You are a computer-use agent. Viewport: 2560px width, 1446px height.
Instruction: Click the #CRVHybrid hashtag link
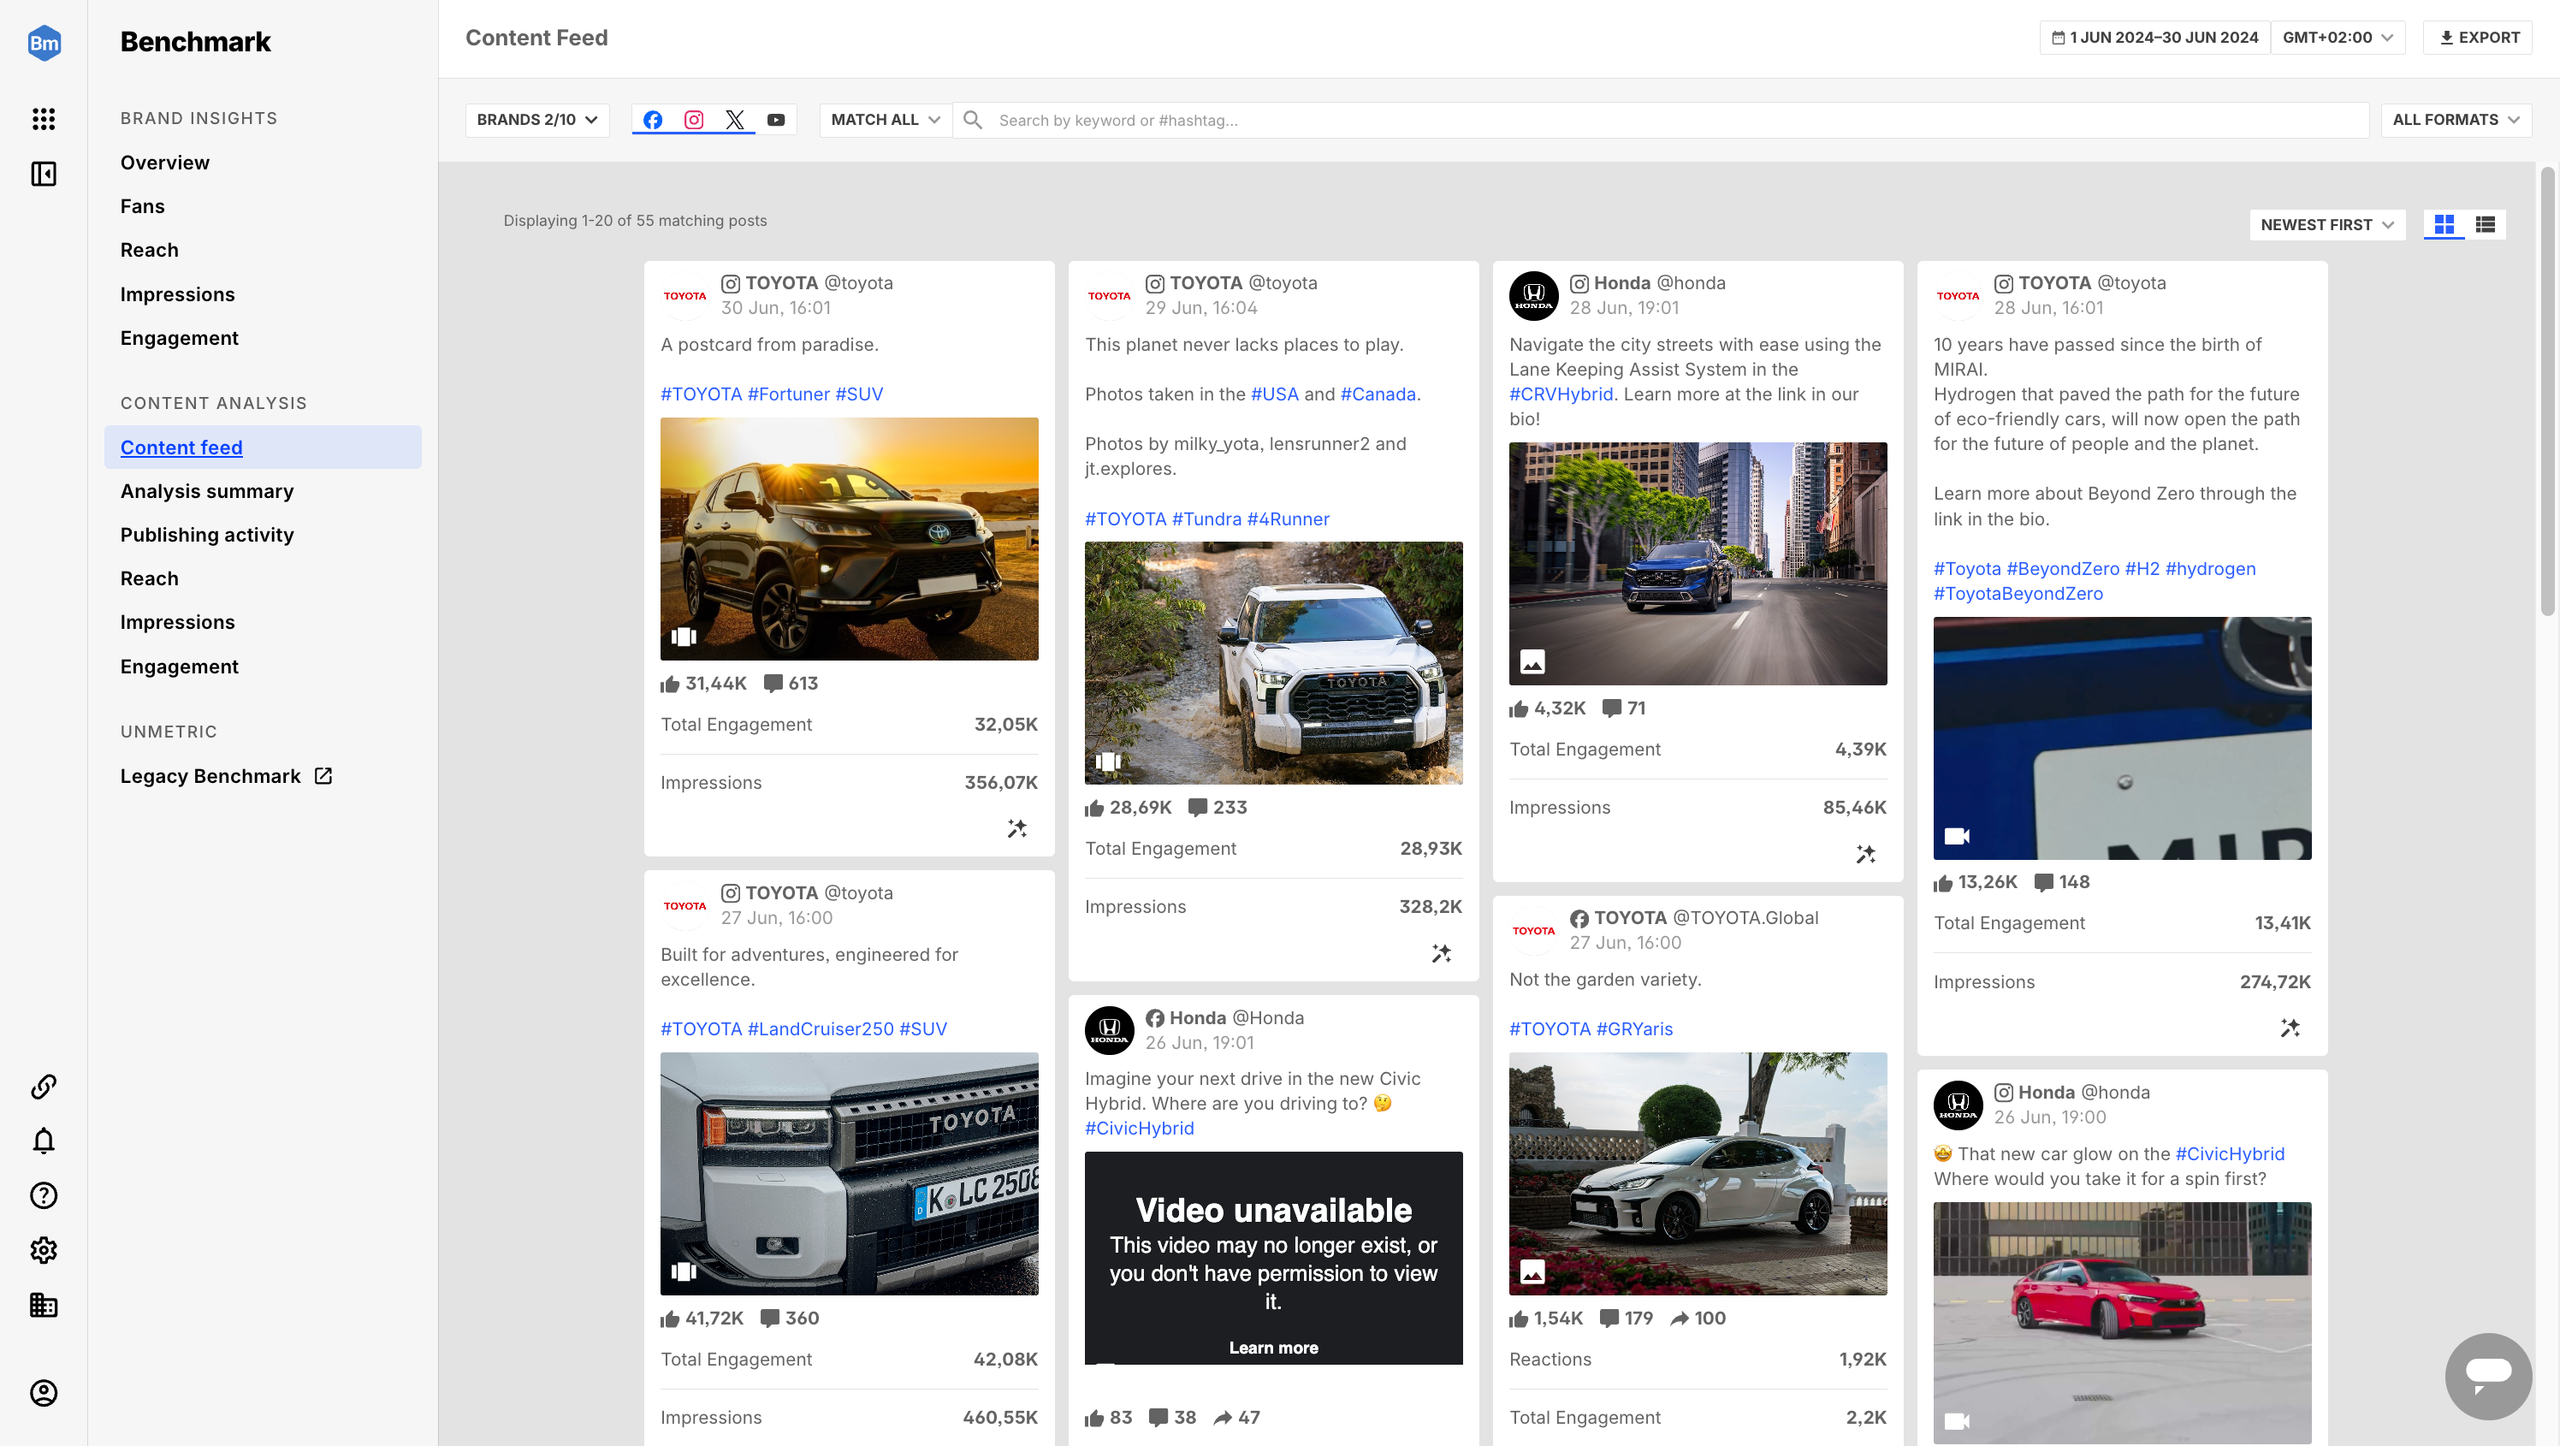coord(1561,394)
